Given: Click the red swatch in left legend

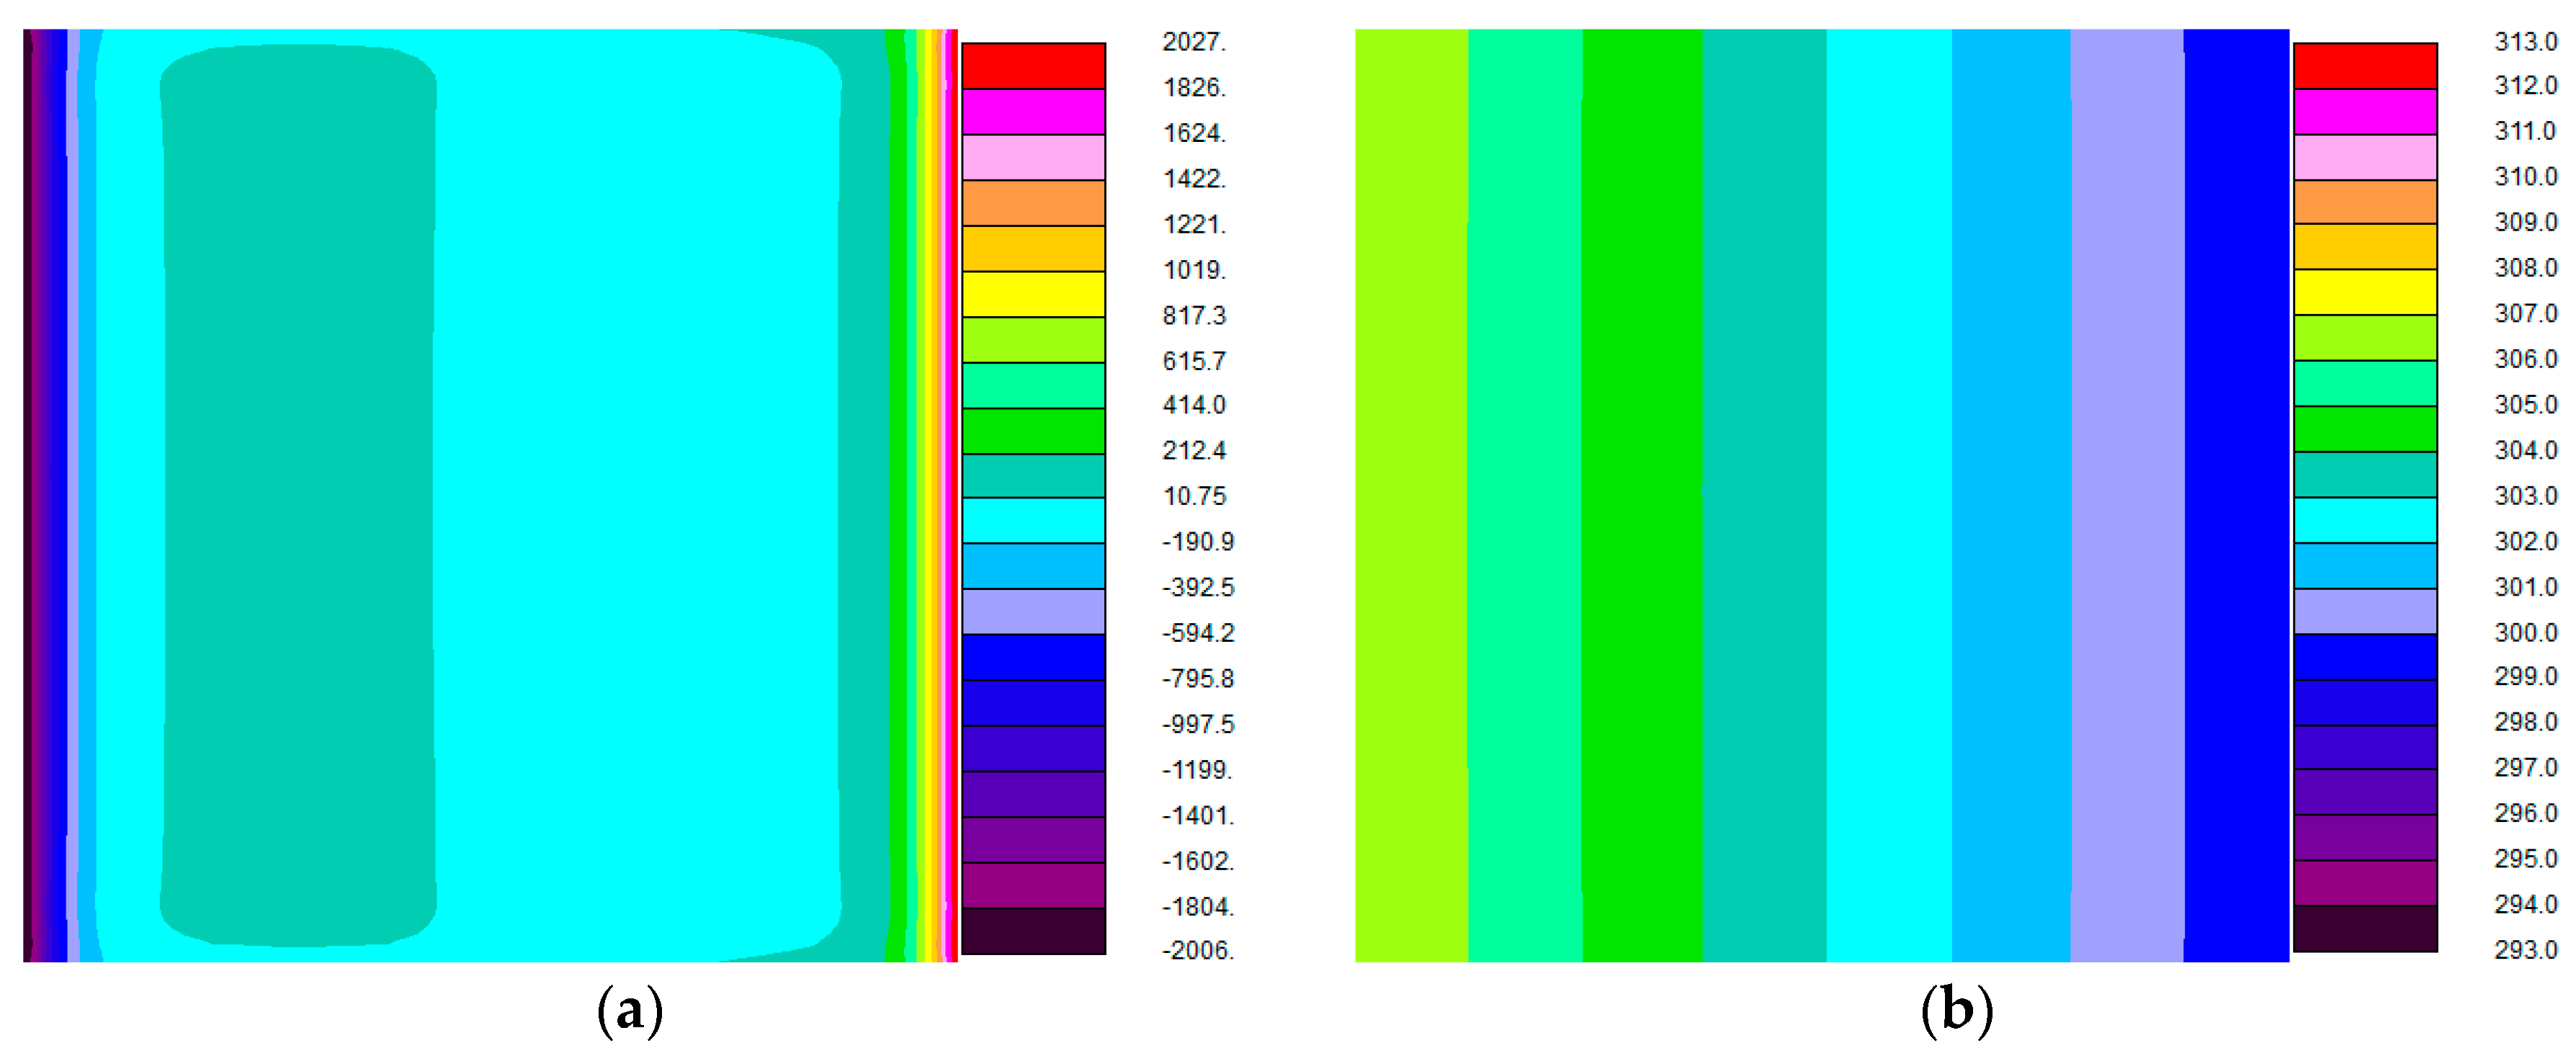Looking at the screenshot, I should tap(1033, 66).
